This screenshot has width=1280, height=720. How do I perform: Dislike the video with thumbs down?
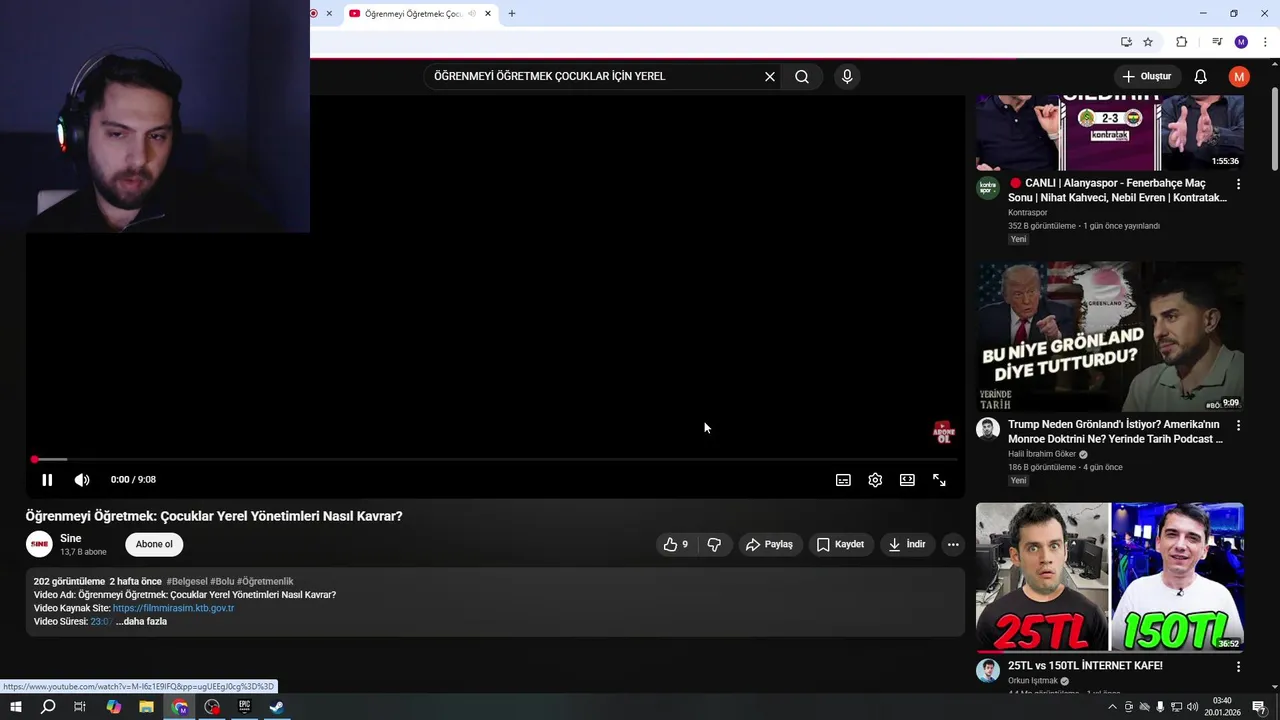coord(714,544)
